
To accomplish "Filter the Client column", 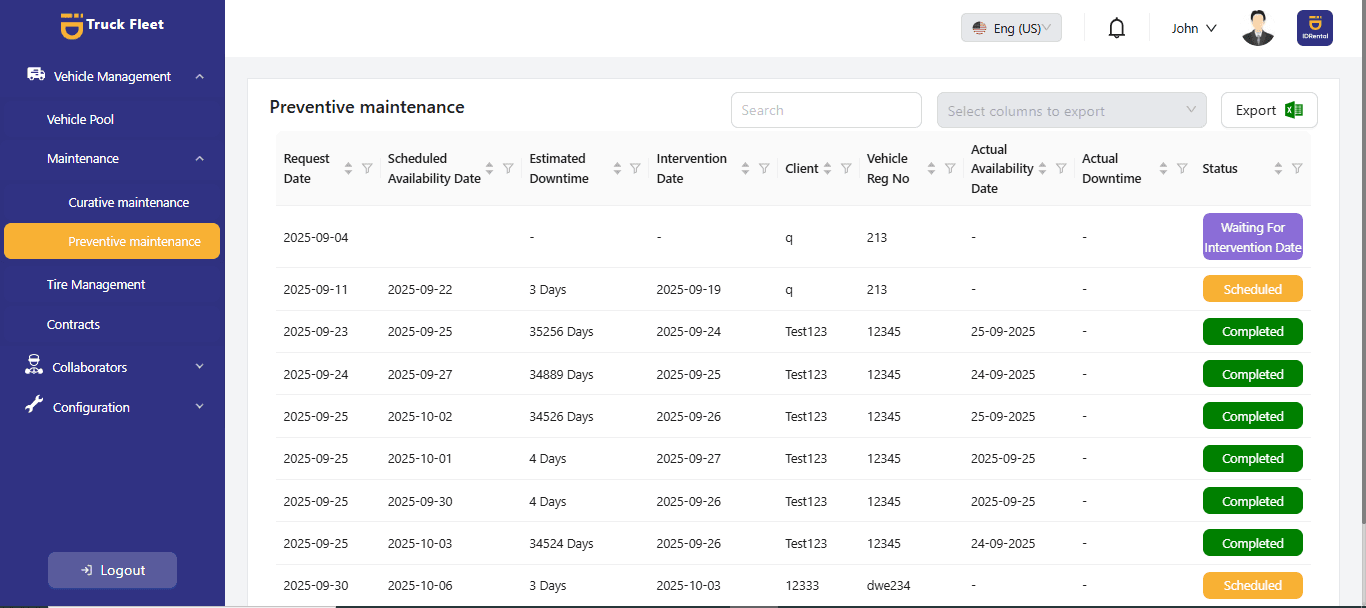I will (846, 168).
